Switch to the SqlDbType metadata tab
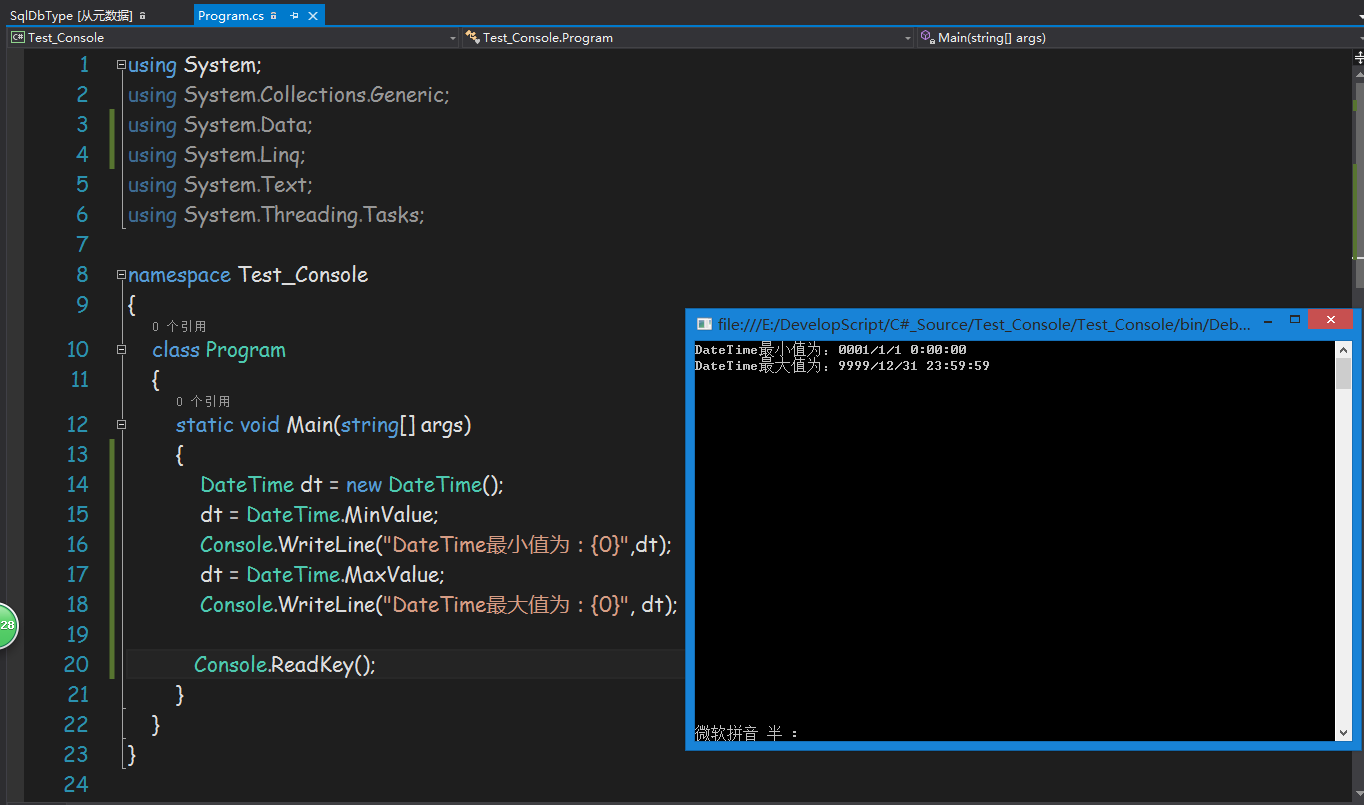 [70, 16]
